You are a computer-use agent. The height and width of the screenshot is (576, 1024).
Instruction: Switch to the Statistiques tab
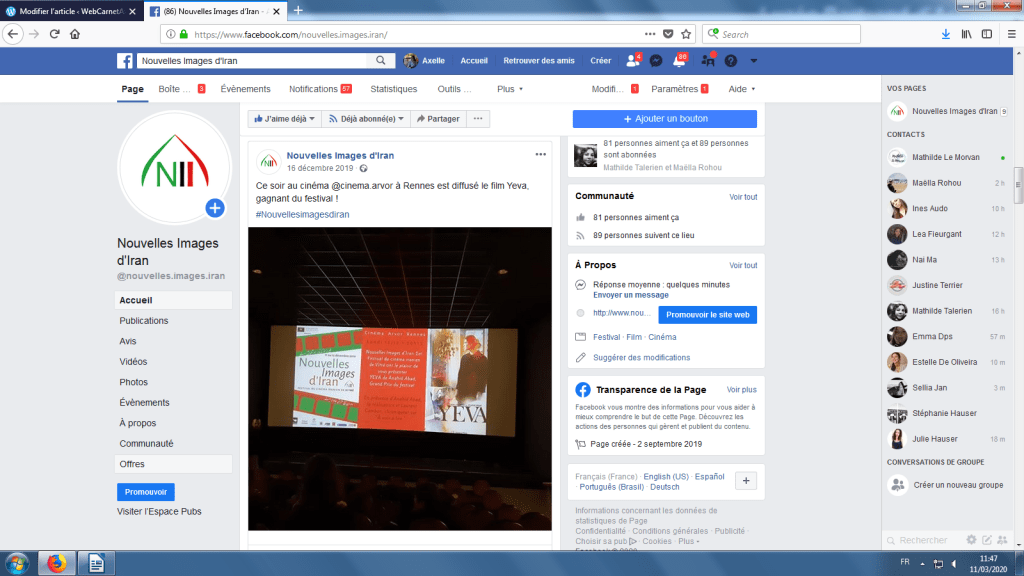[x=393, y=89]
